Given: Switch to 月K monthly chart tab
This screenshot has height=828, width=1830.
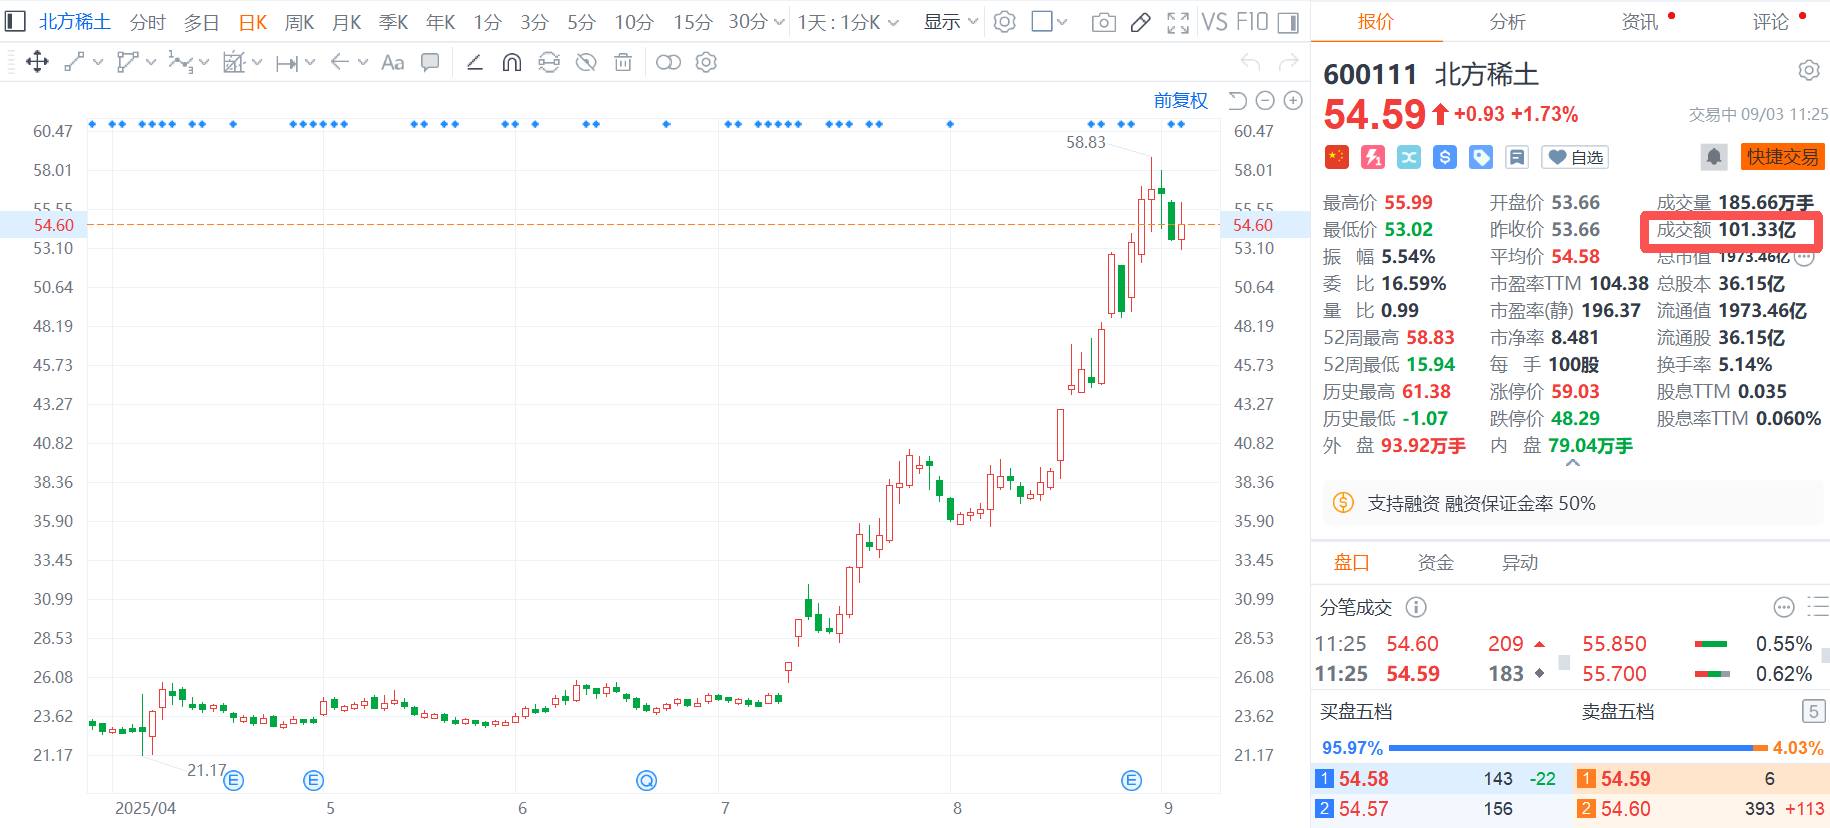Looking at the screenshot, I should pos(347,21).
